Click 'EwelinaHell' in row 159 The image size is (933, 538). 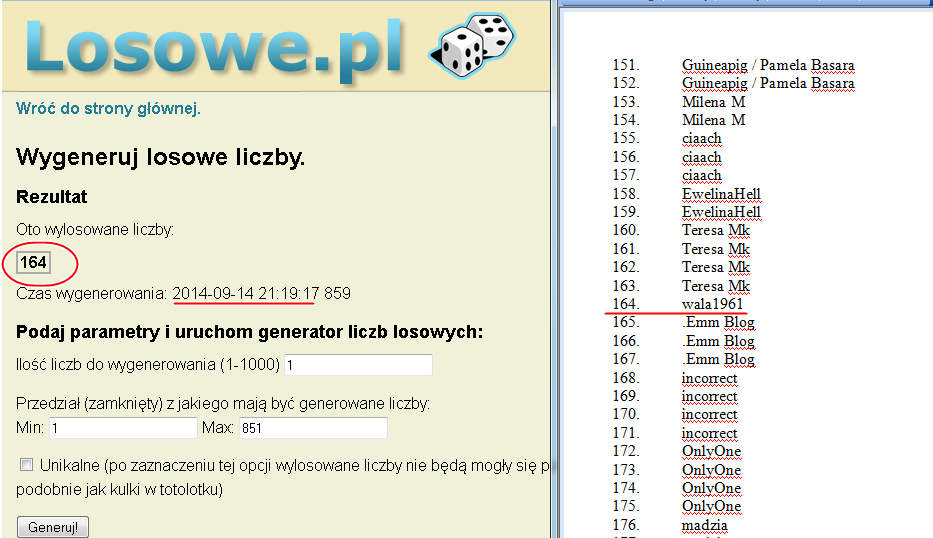[x=721, y=212]
